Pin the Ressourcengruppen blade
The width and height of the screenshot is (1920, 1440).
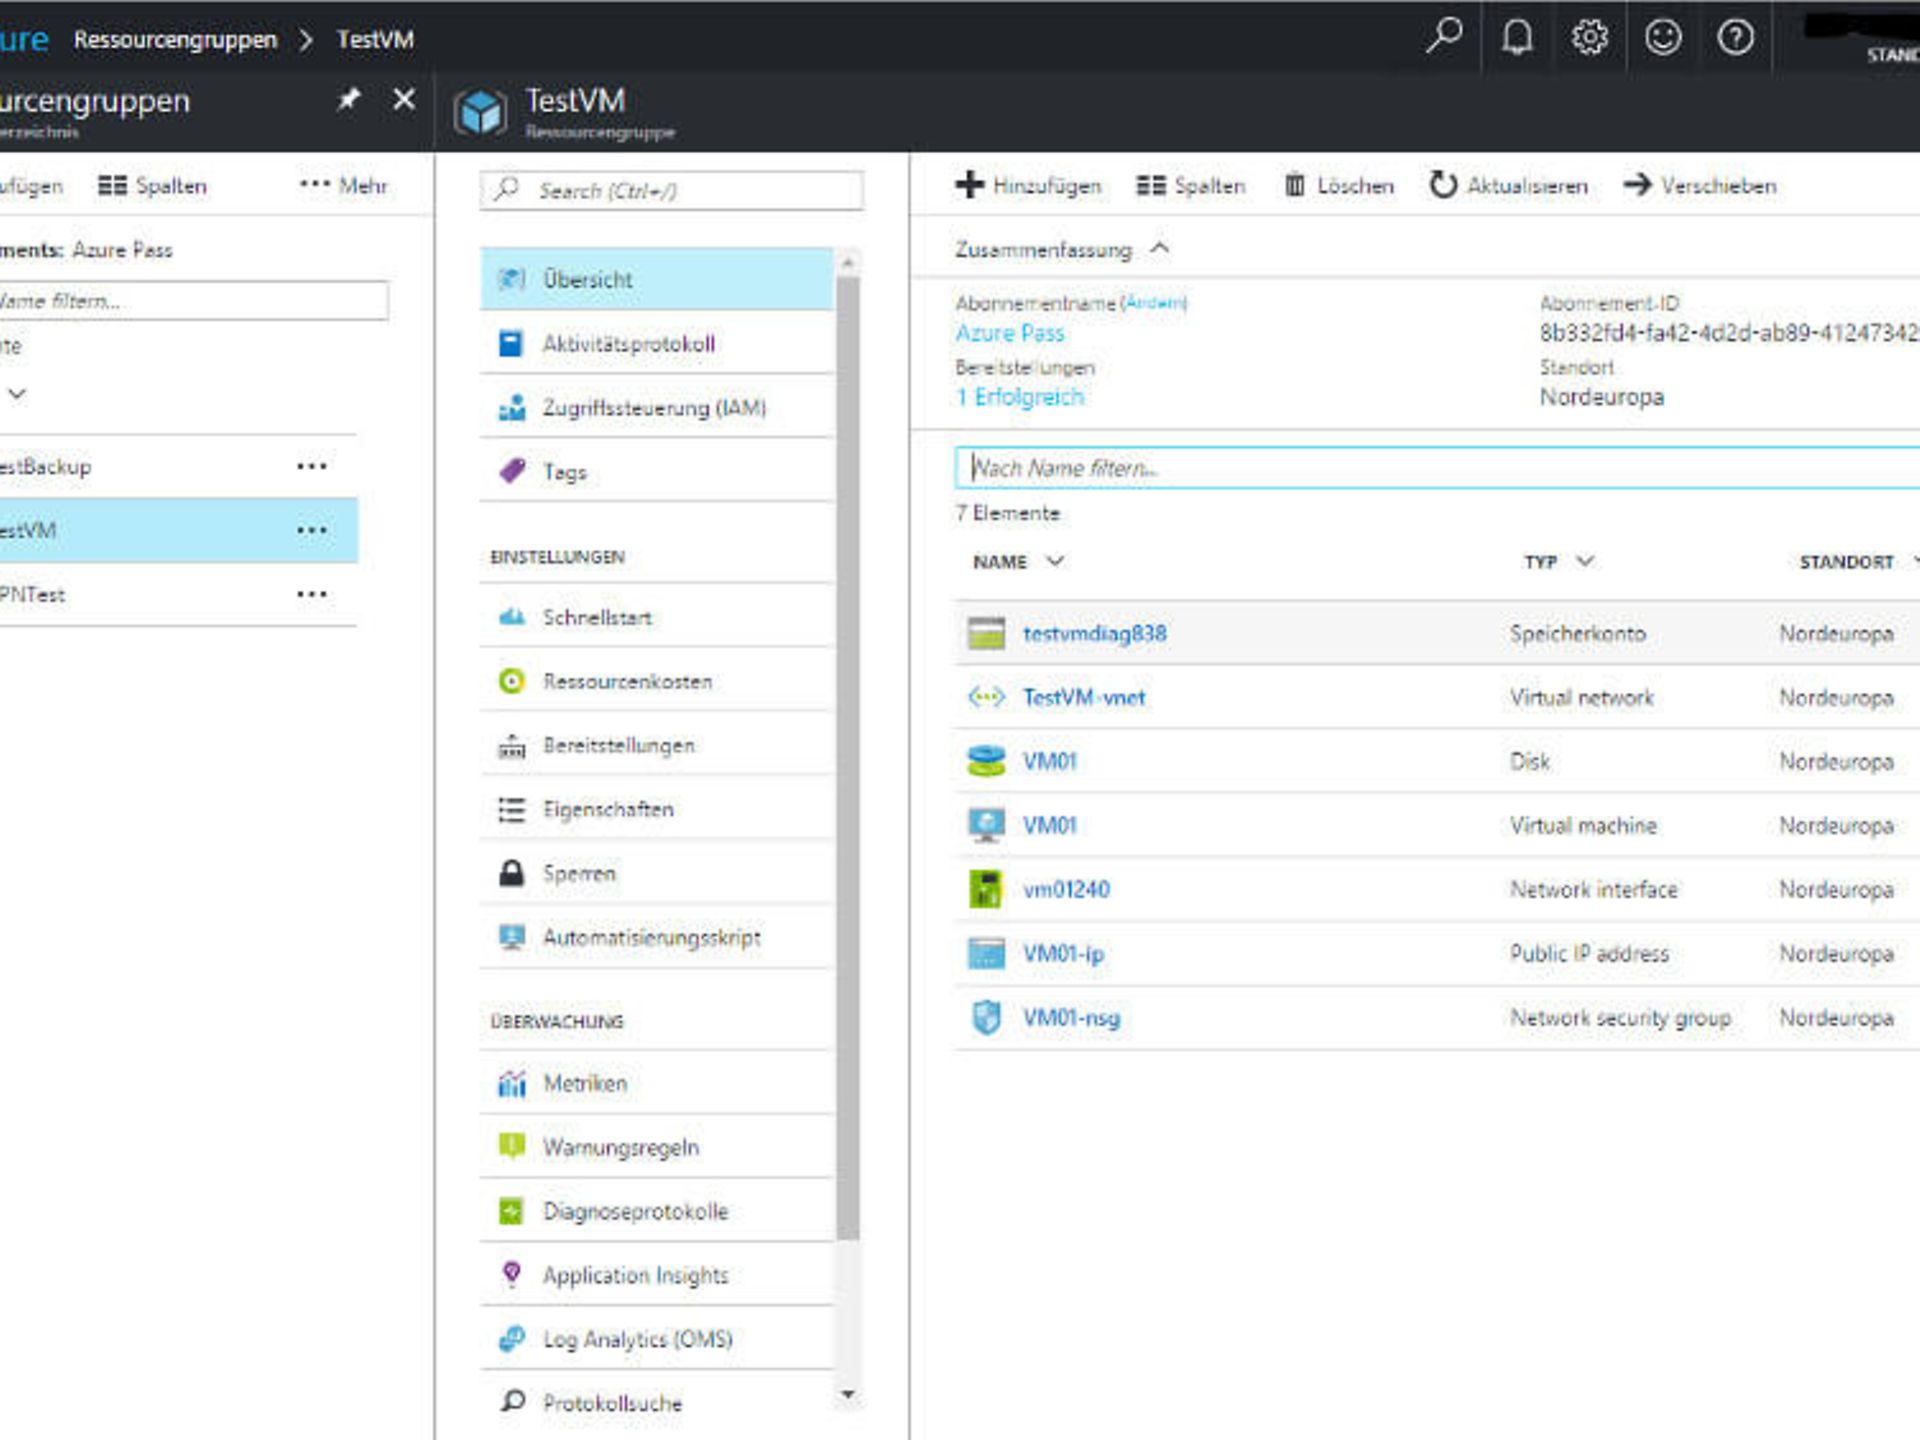(x=348, y=99)
